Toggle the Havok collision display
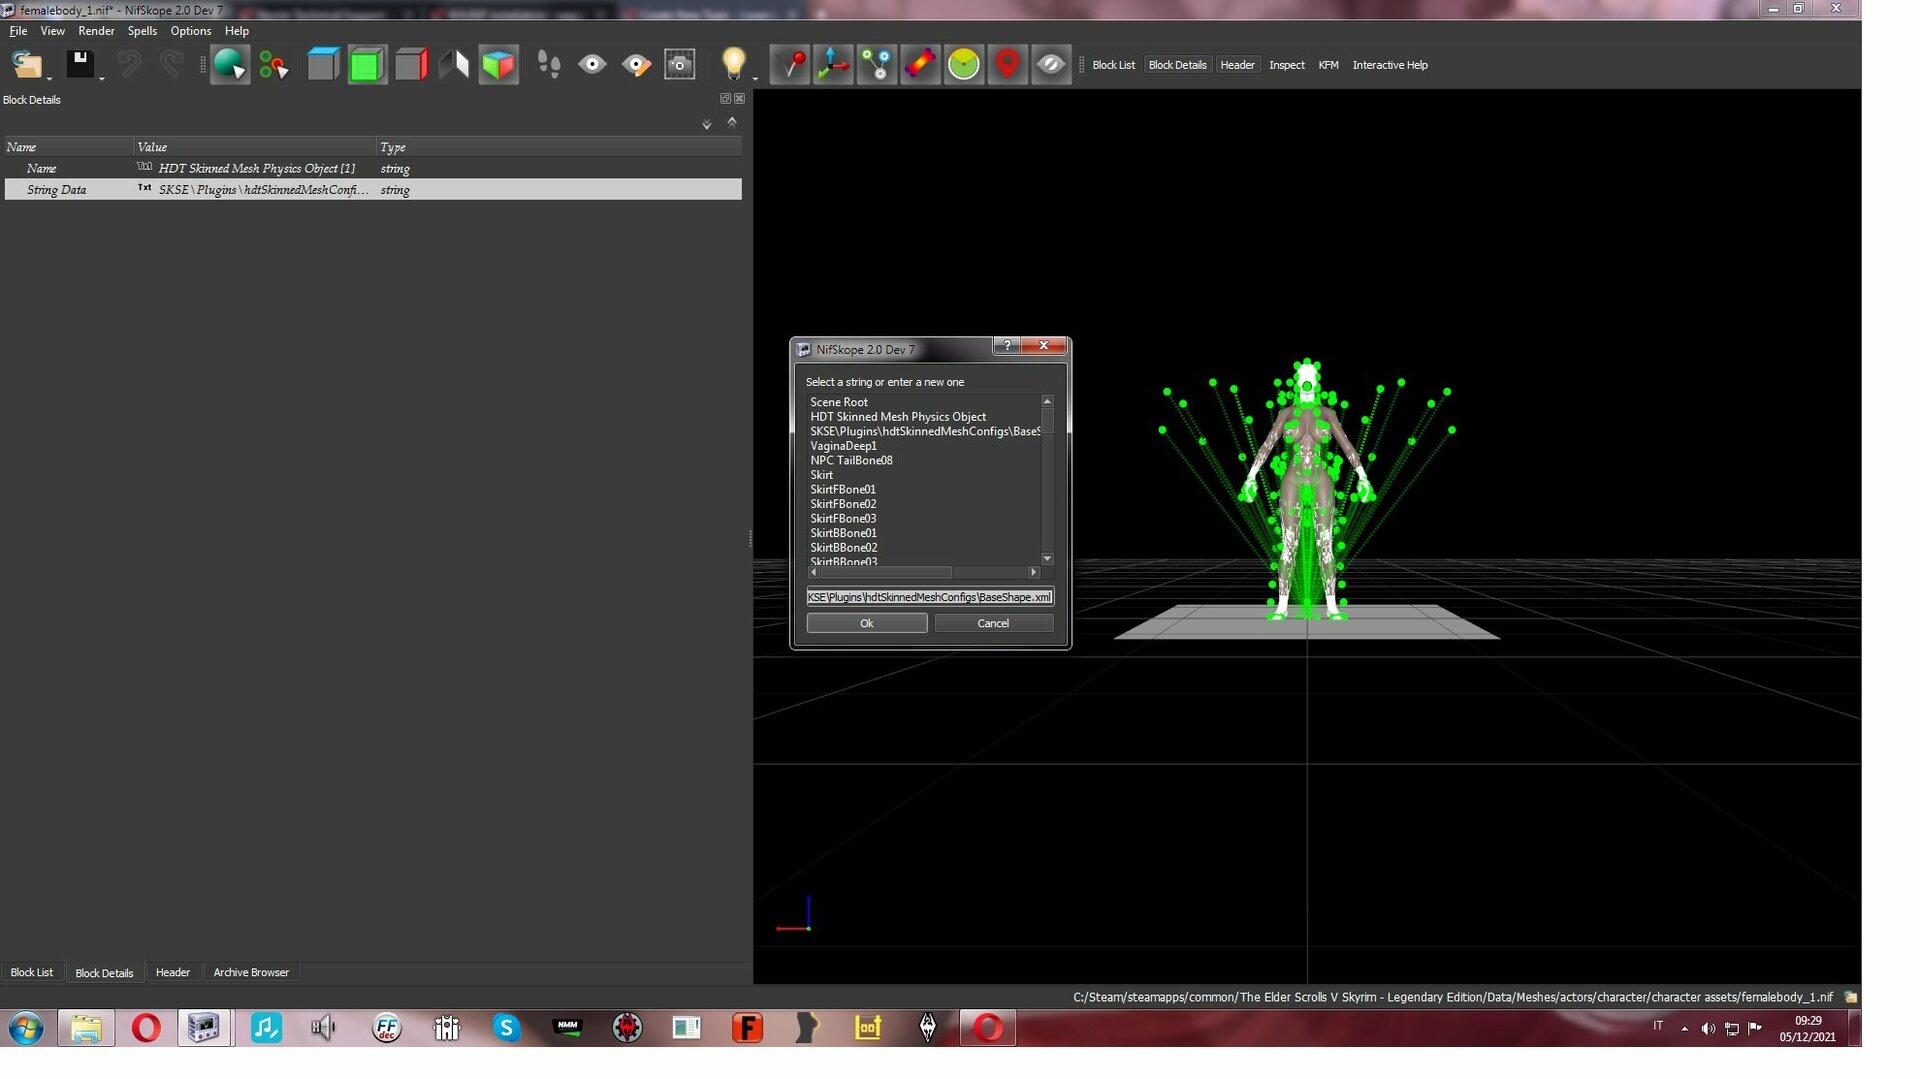 tap(920, 65)
